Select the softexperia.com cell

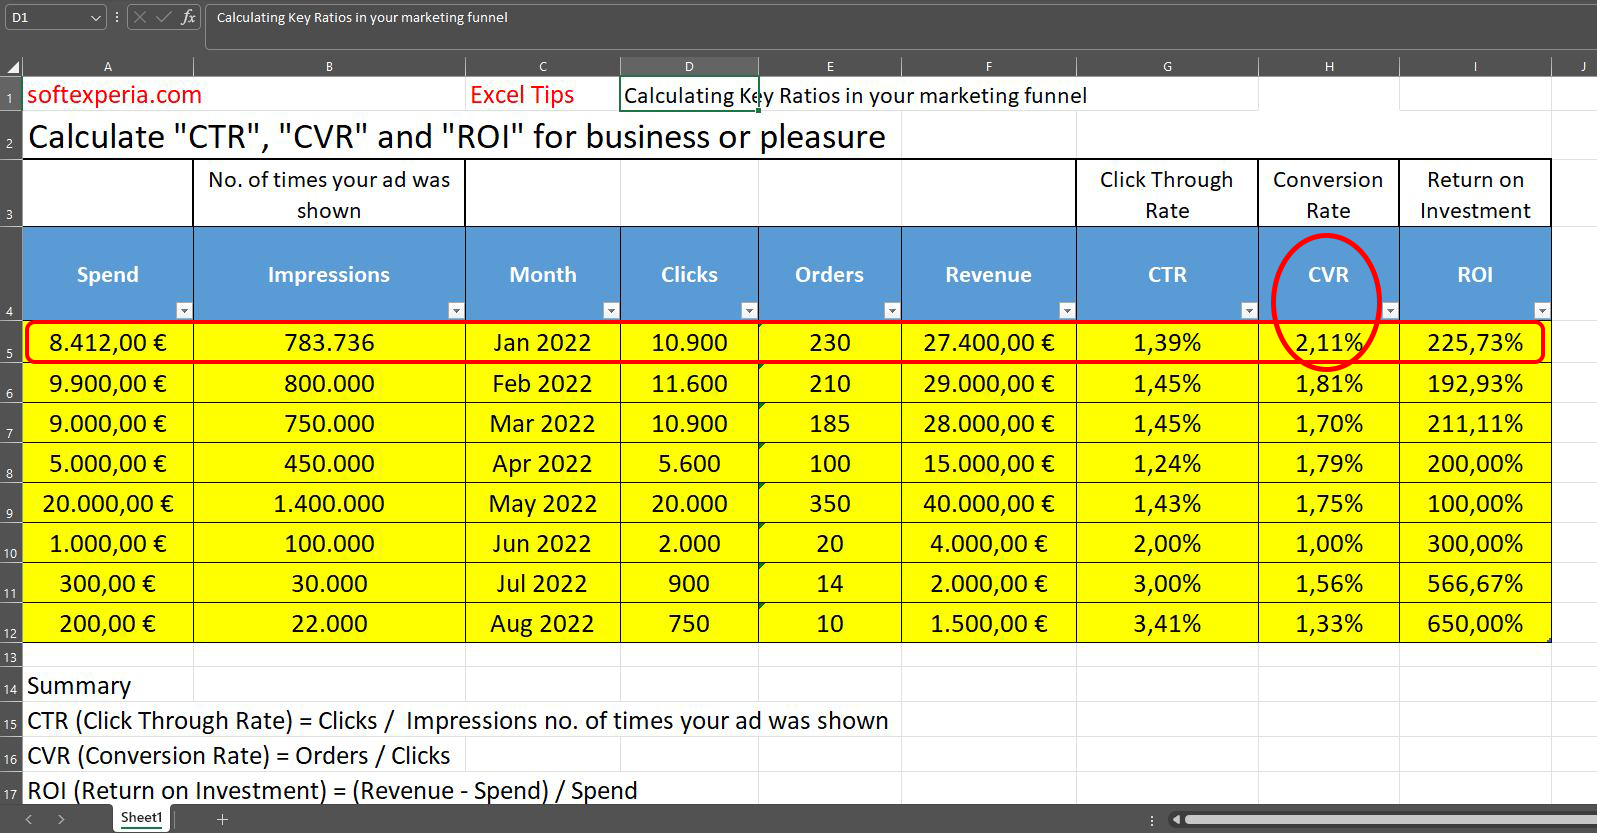[x=108, y=95]
